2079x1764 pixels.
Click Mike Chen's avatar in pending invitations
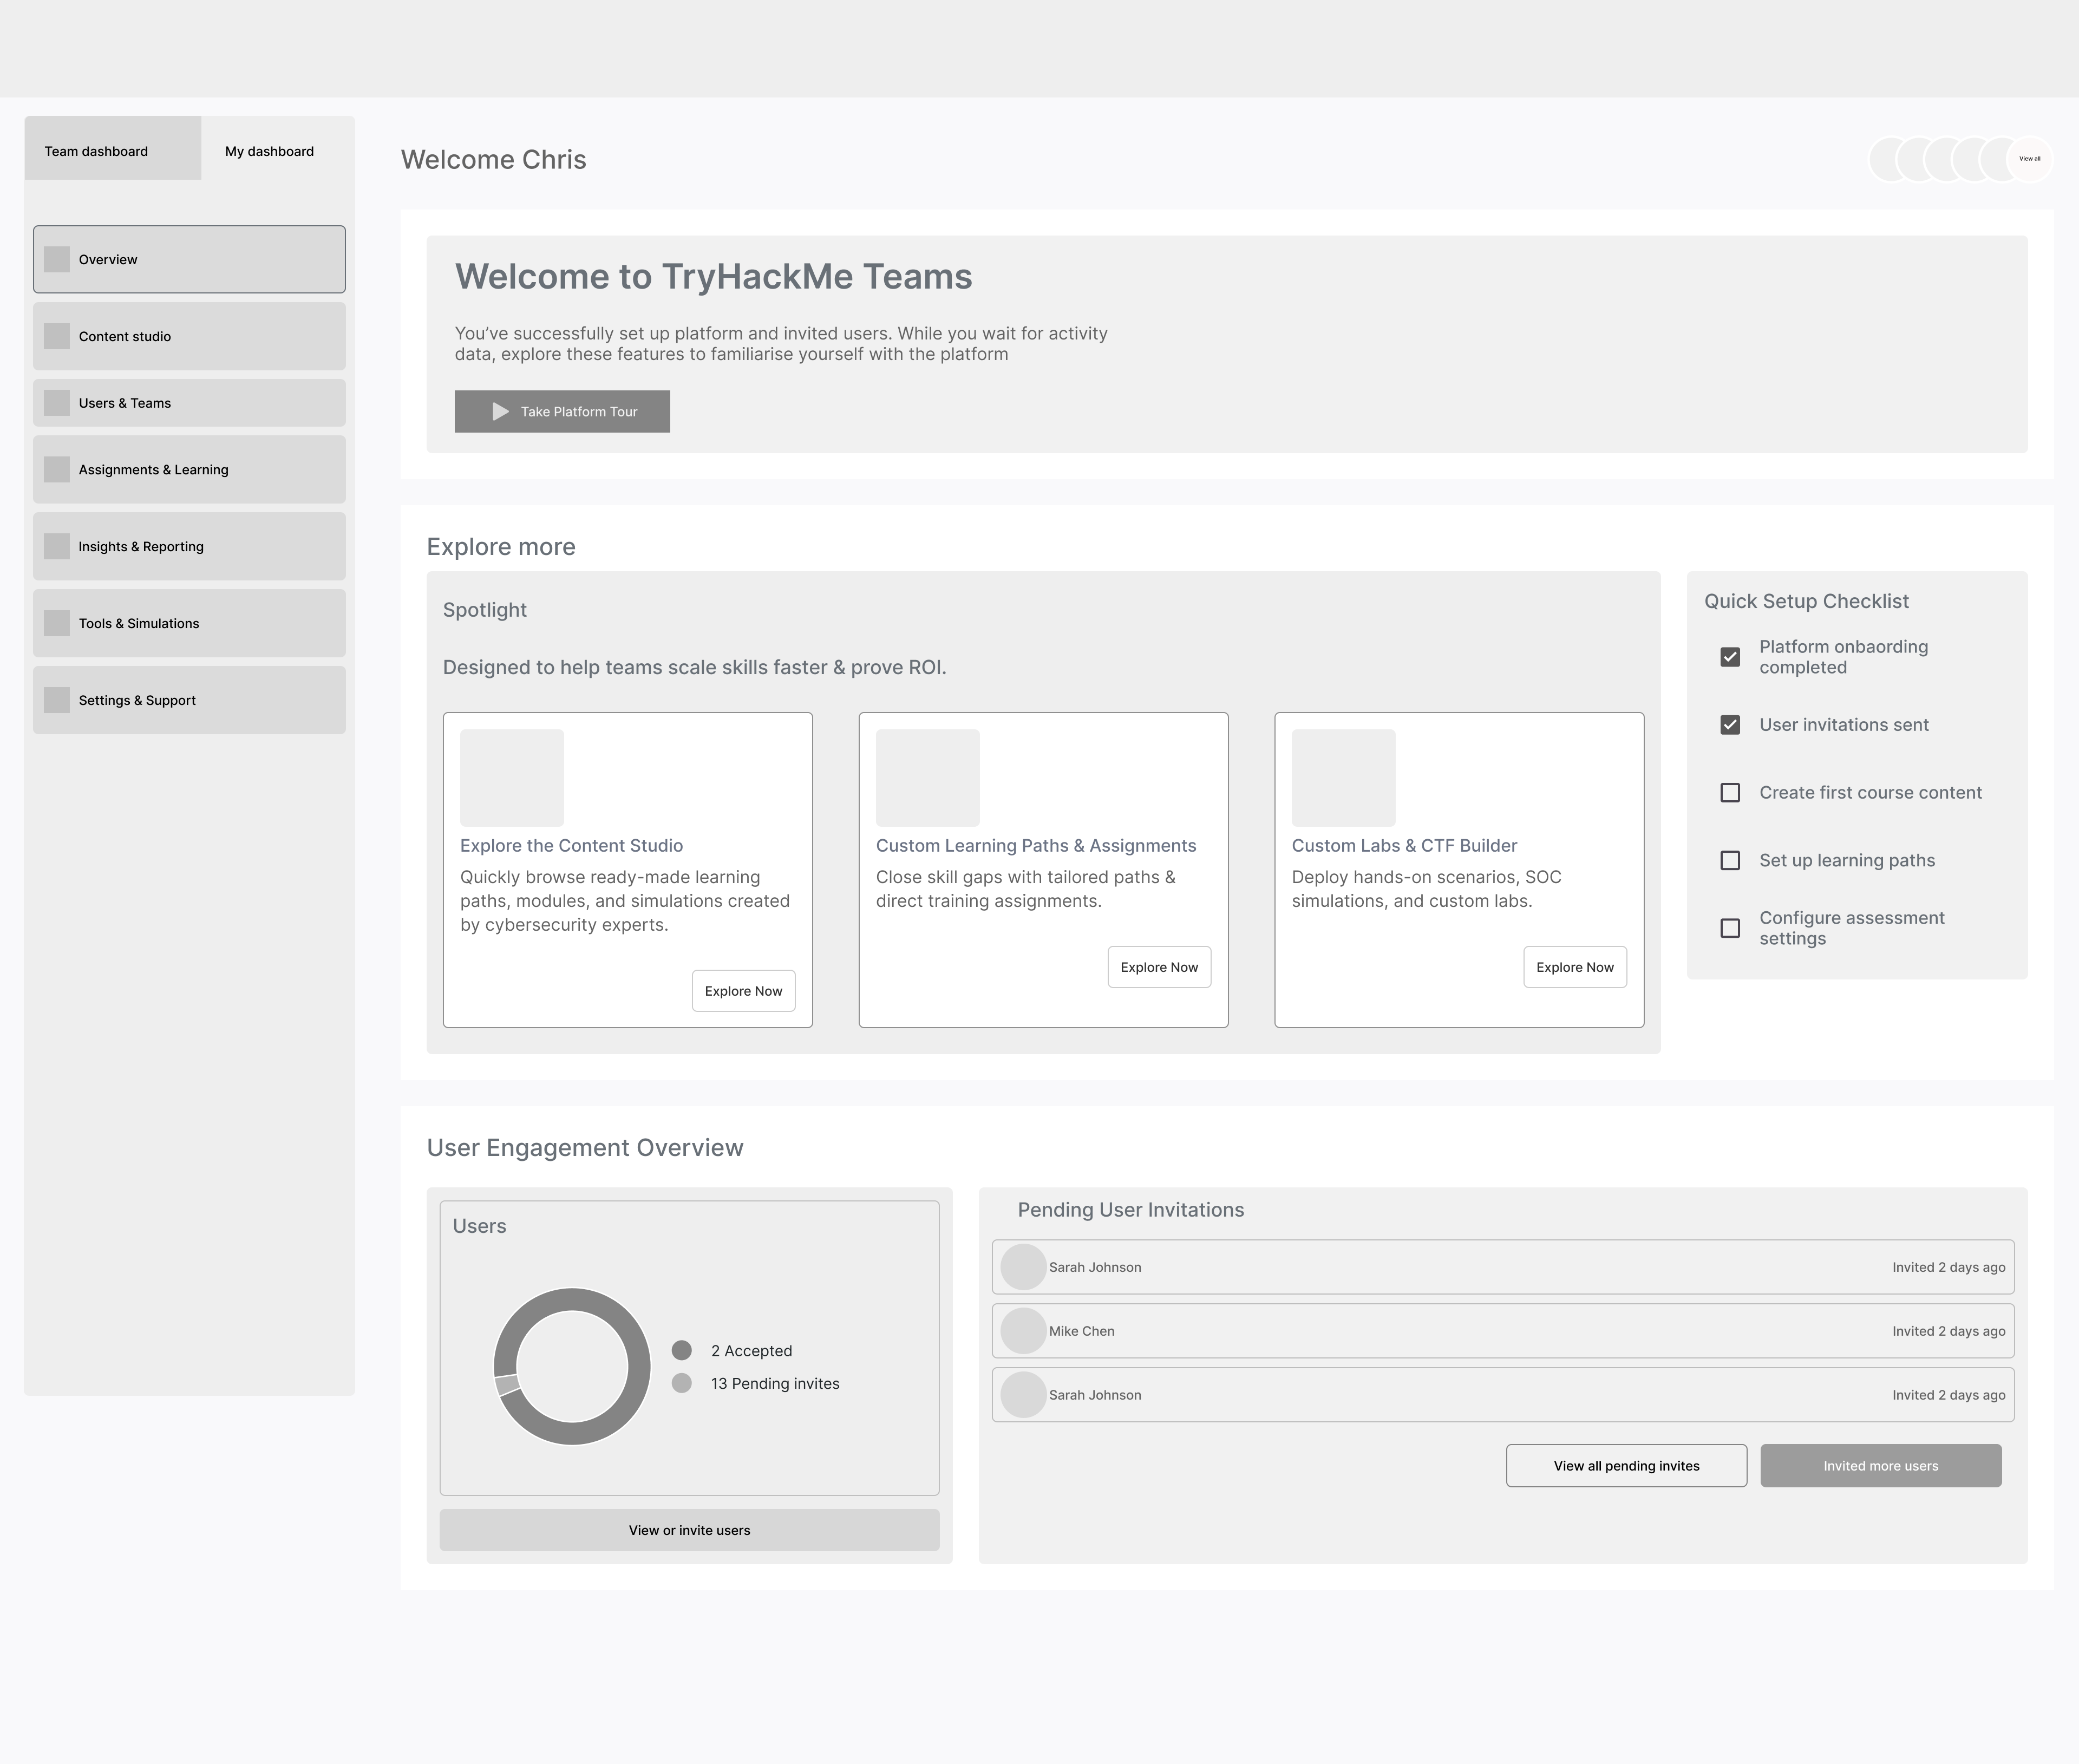[1023, 1332]
